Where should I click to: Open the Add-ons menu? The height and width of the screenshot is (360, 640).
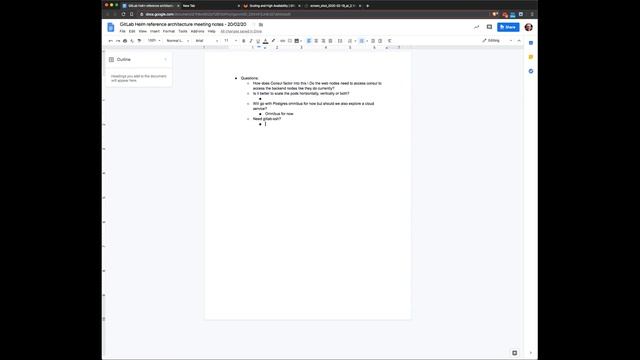pos(198,31)
